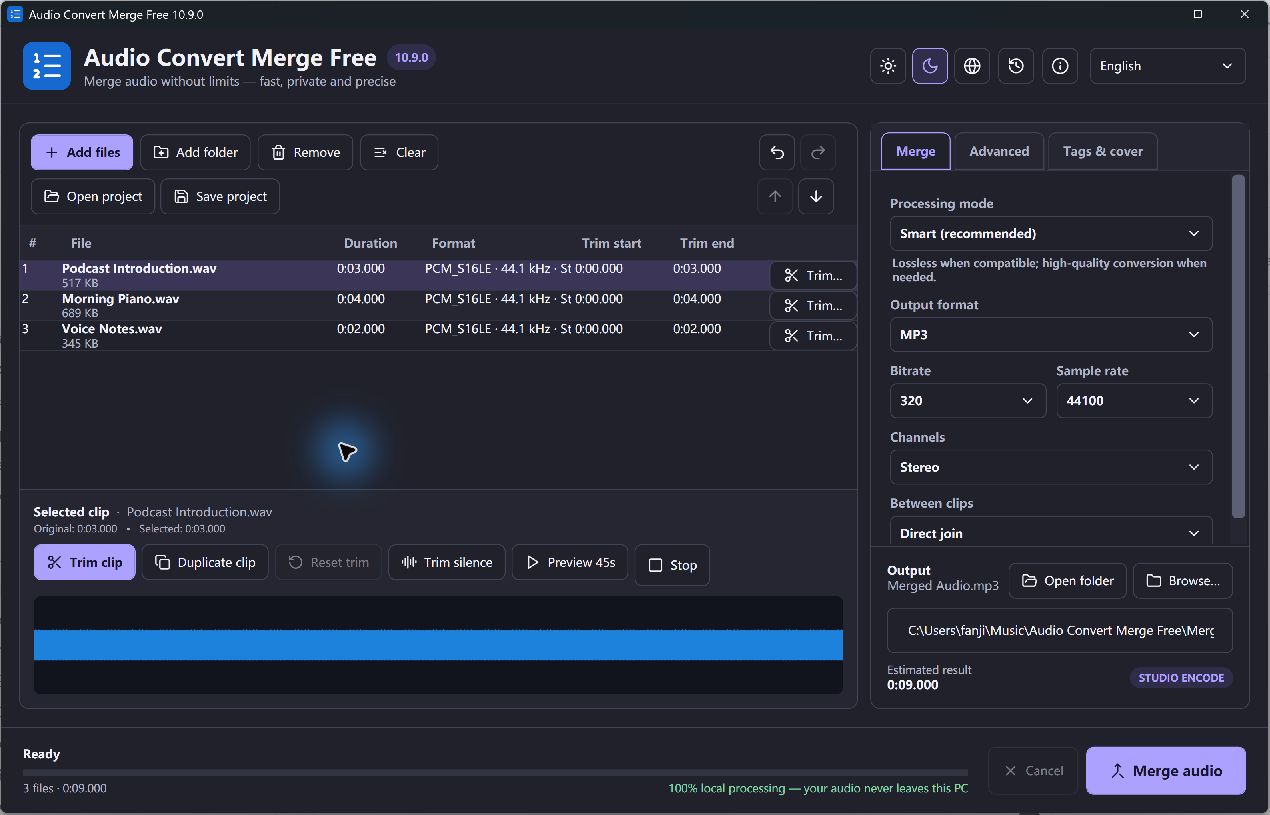Open folder for output
Image resolution: width=1270 pixels, height=815 pixels.
pos(1068,580)
